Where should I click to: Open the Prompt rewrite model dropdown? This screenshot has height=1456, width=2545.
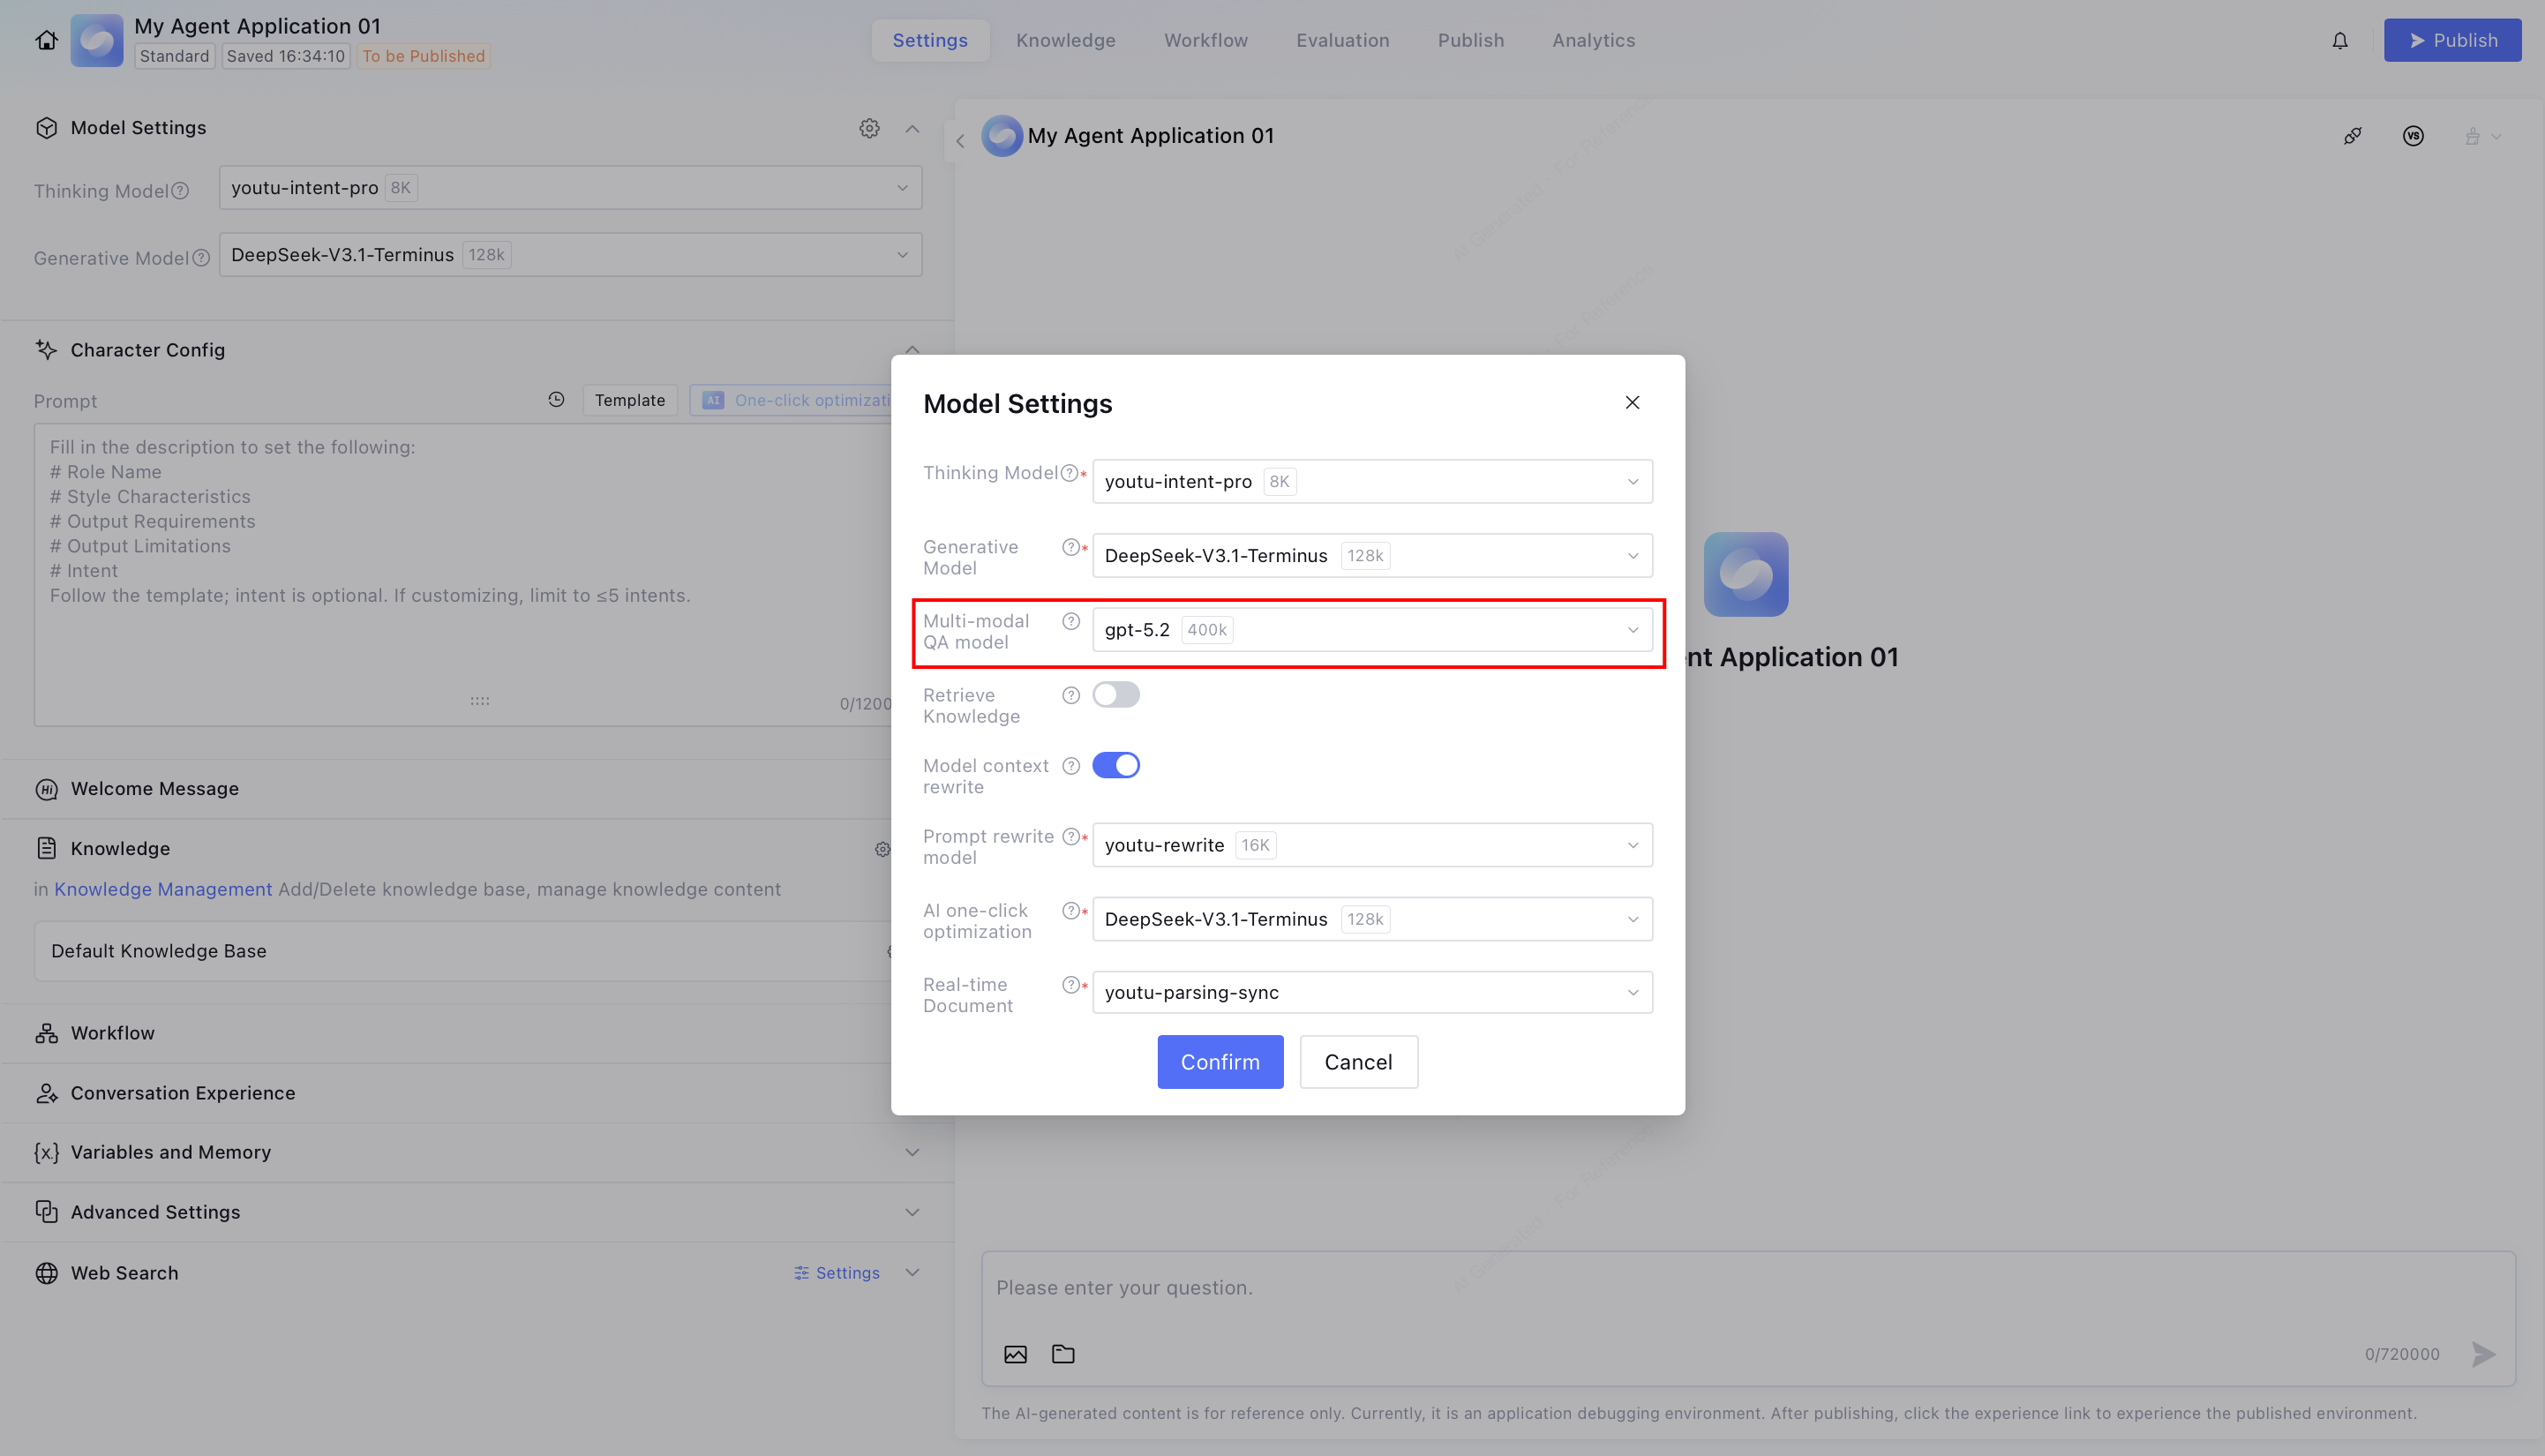(1371, 845)
